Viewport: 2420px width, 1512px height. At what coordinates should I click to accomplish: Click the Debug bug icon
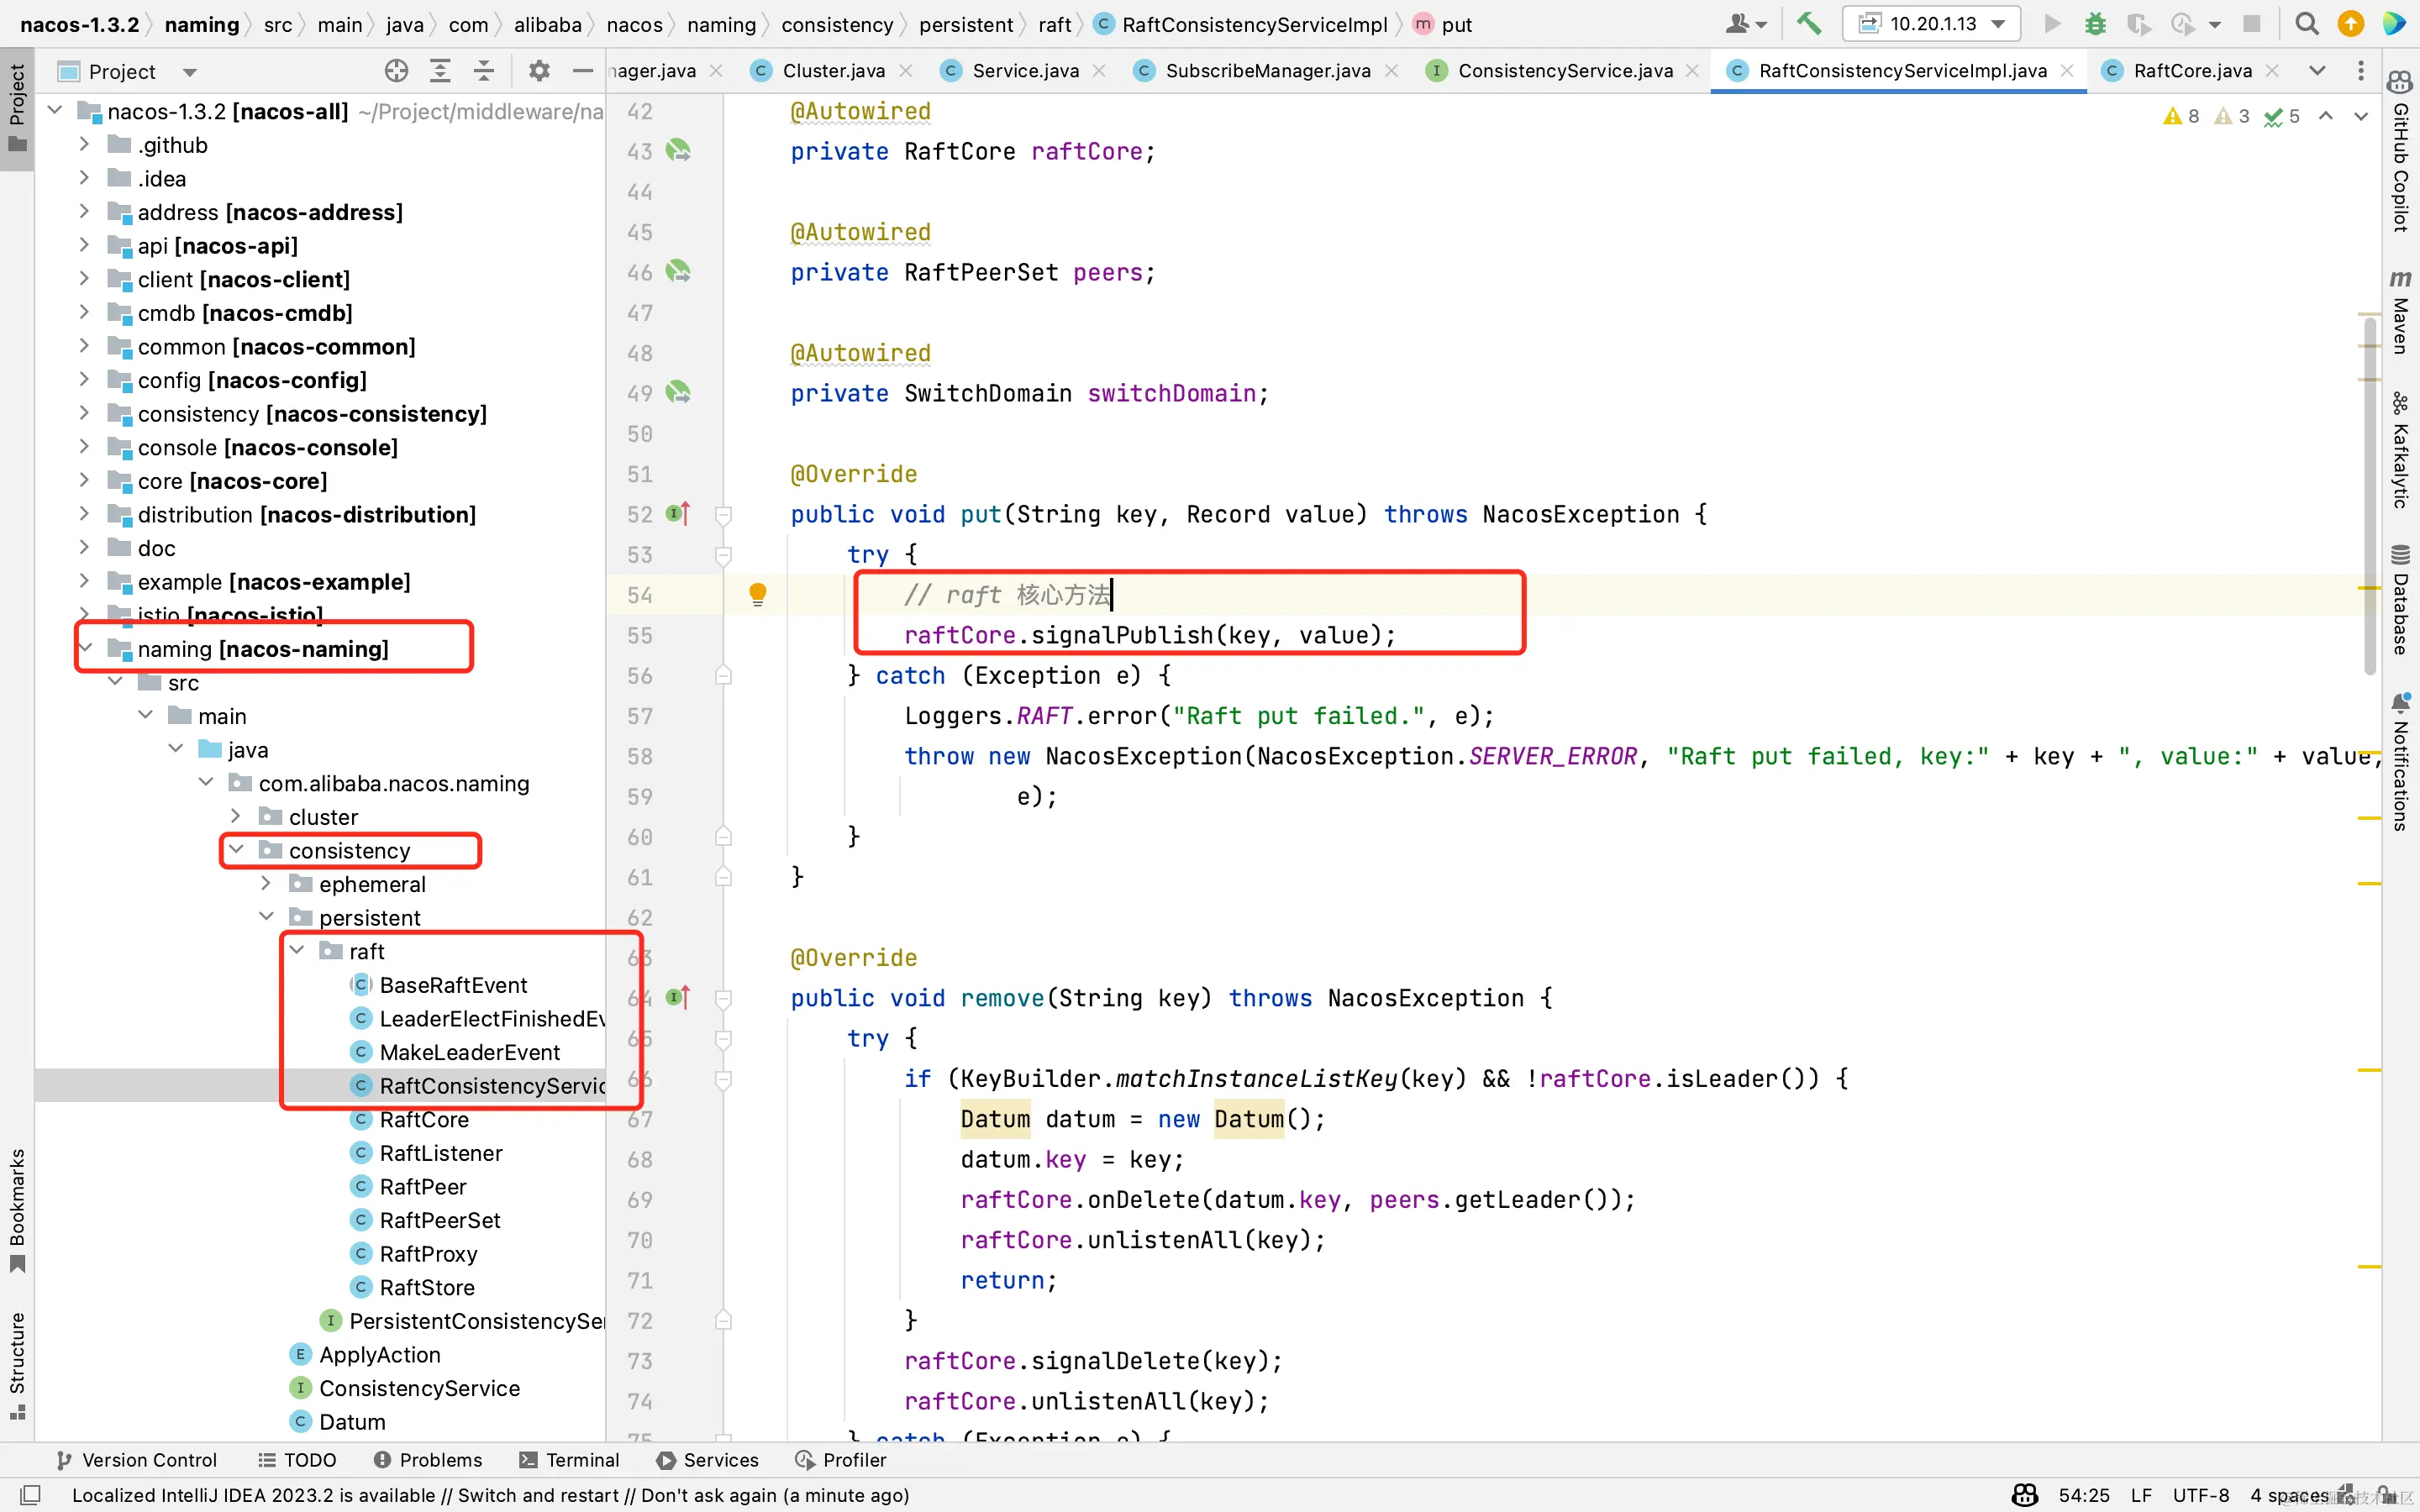(x=2095, y=24)
